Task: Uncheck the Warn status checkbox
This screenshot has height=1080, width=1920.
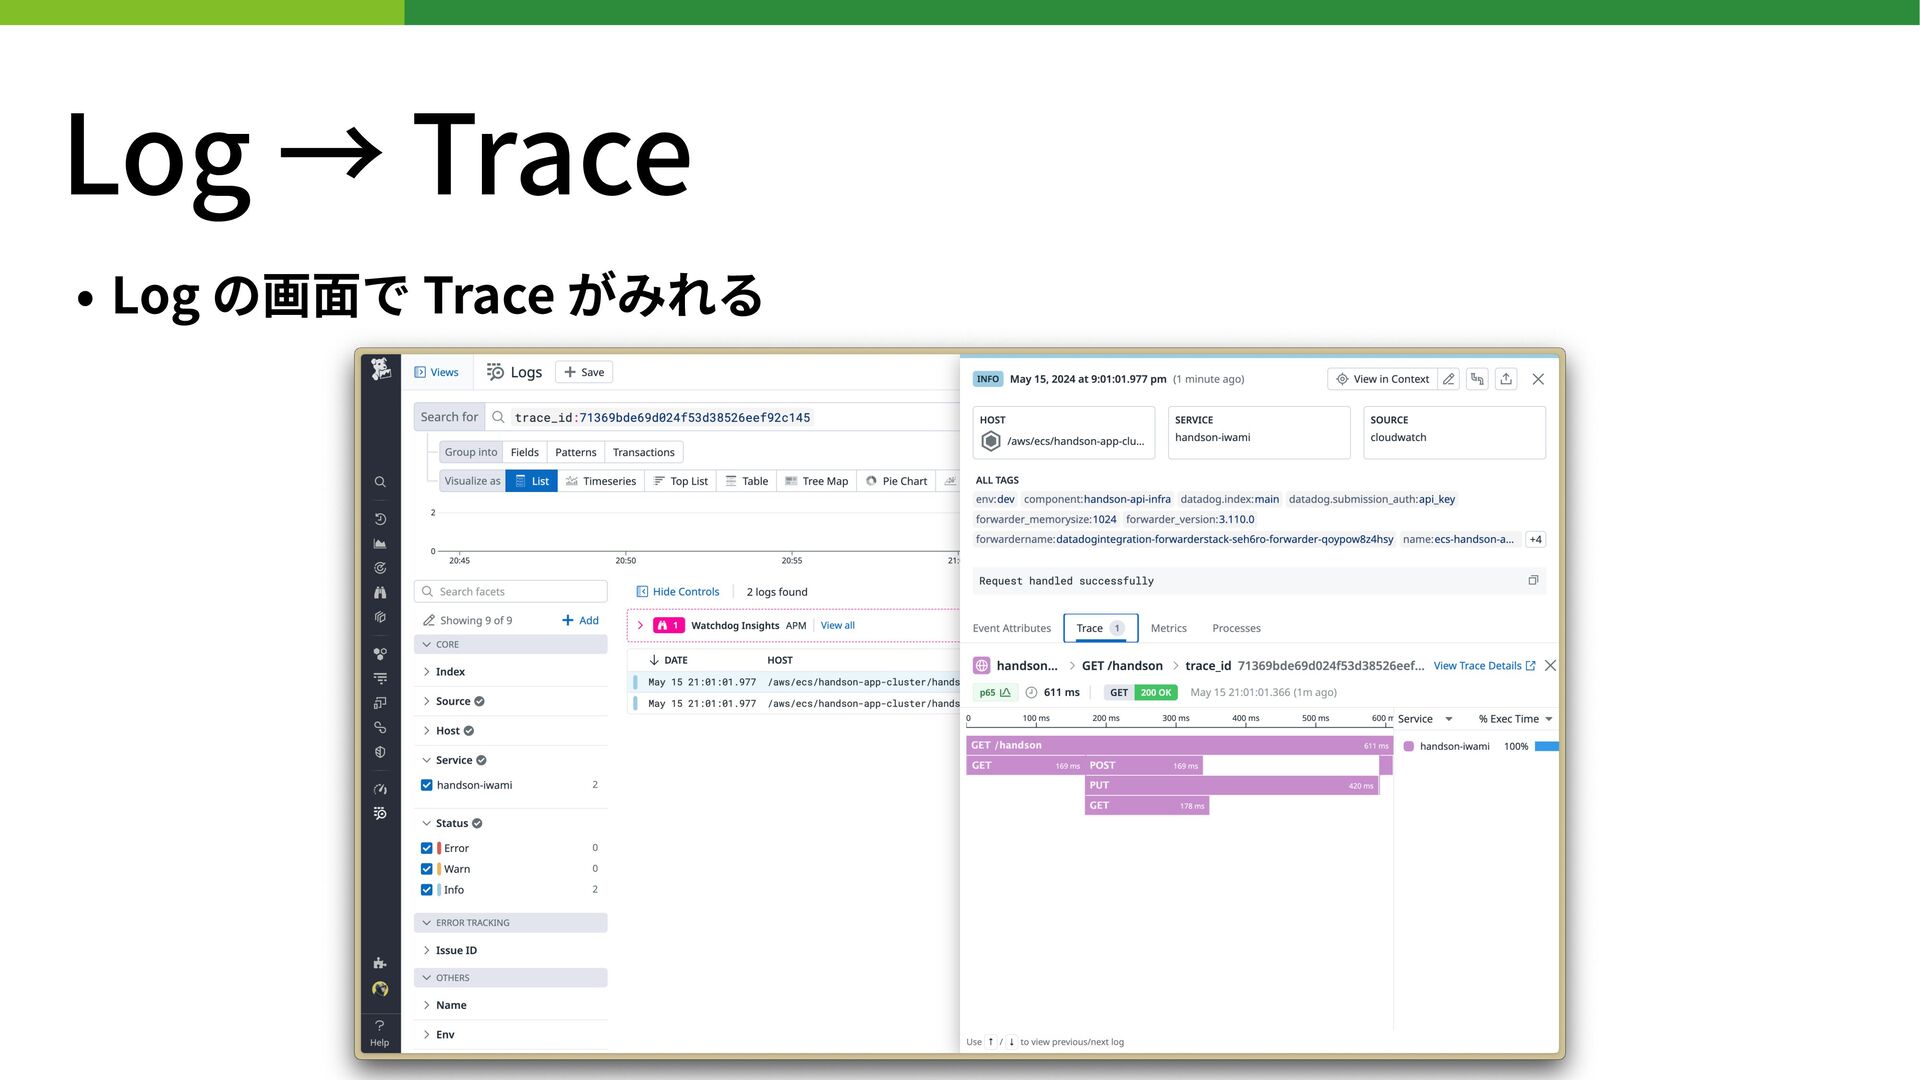Action: [x=427, y=869]
